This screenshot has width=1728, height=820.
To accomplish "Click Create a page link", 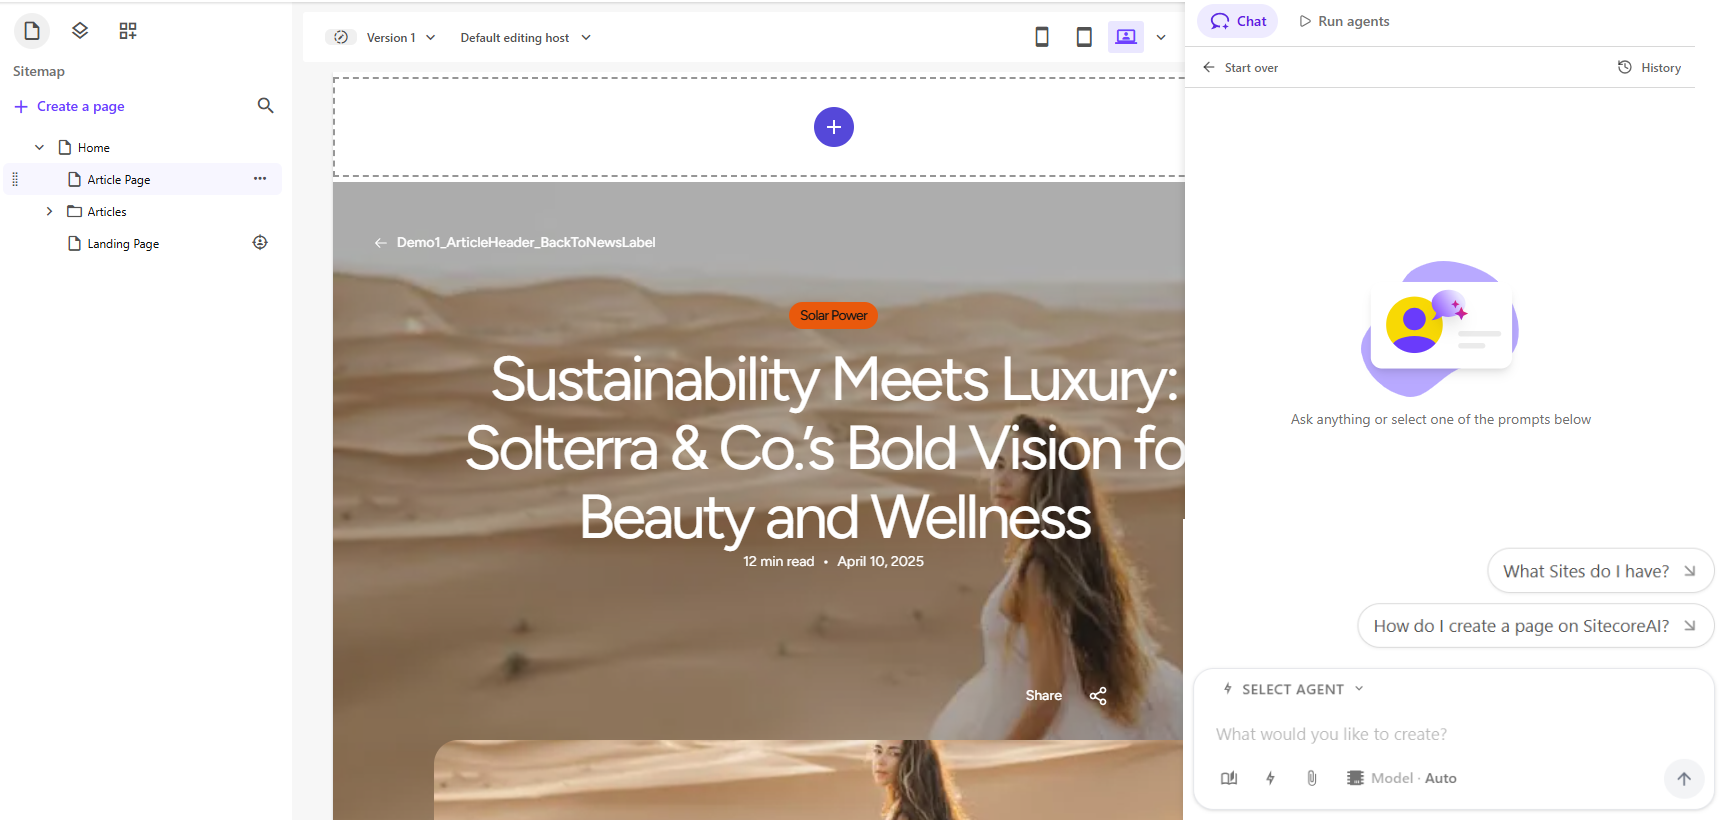I will pyautogui.click(x=70, y=106).
